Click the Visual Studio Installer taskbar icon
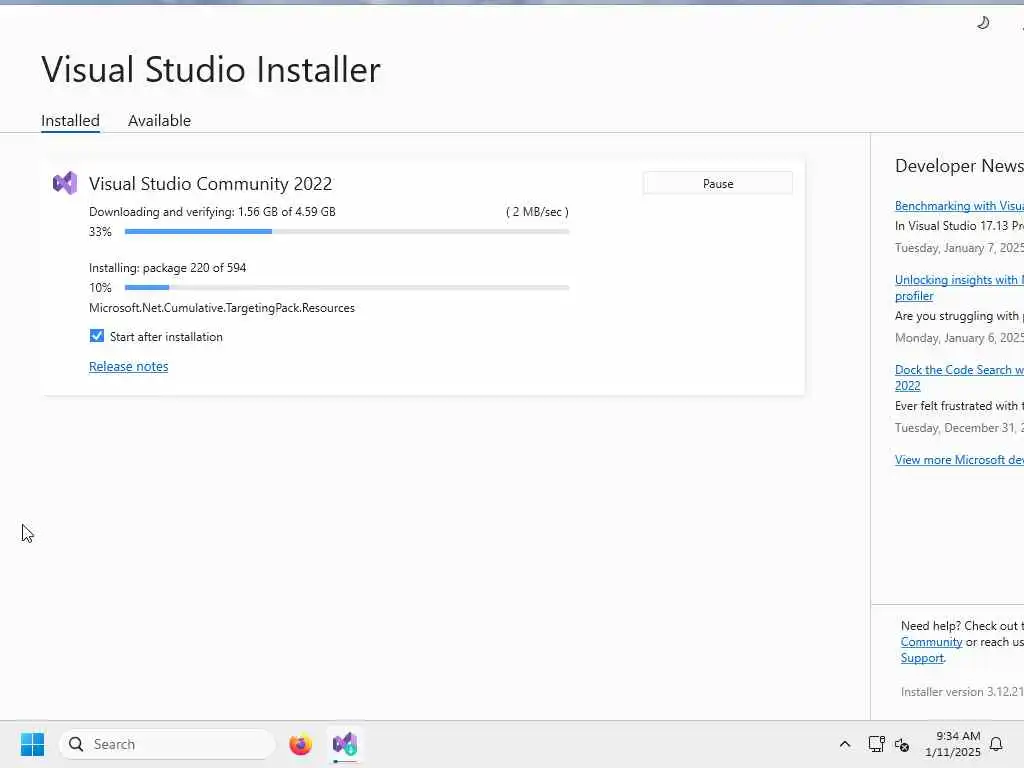 coord(345,744)
